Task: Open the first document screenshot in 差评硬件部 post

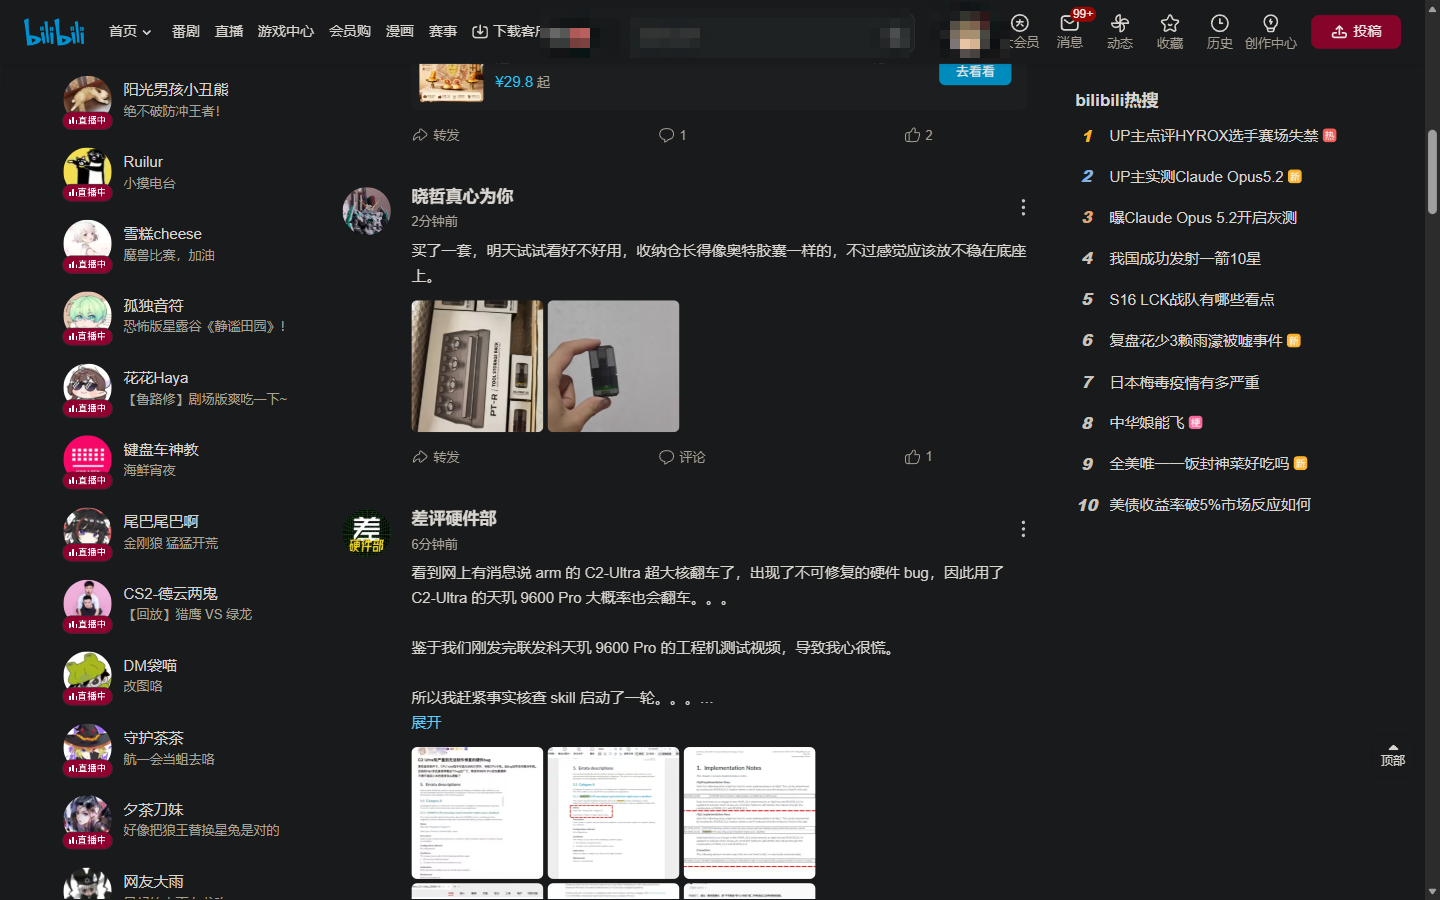Action: [477, 813]
